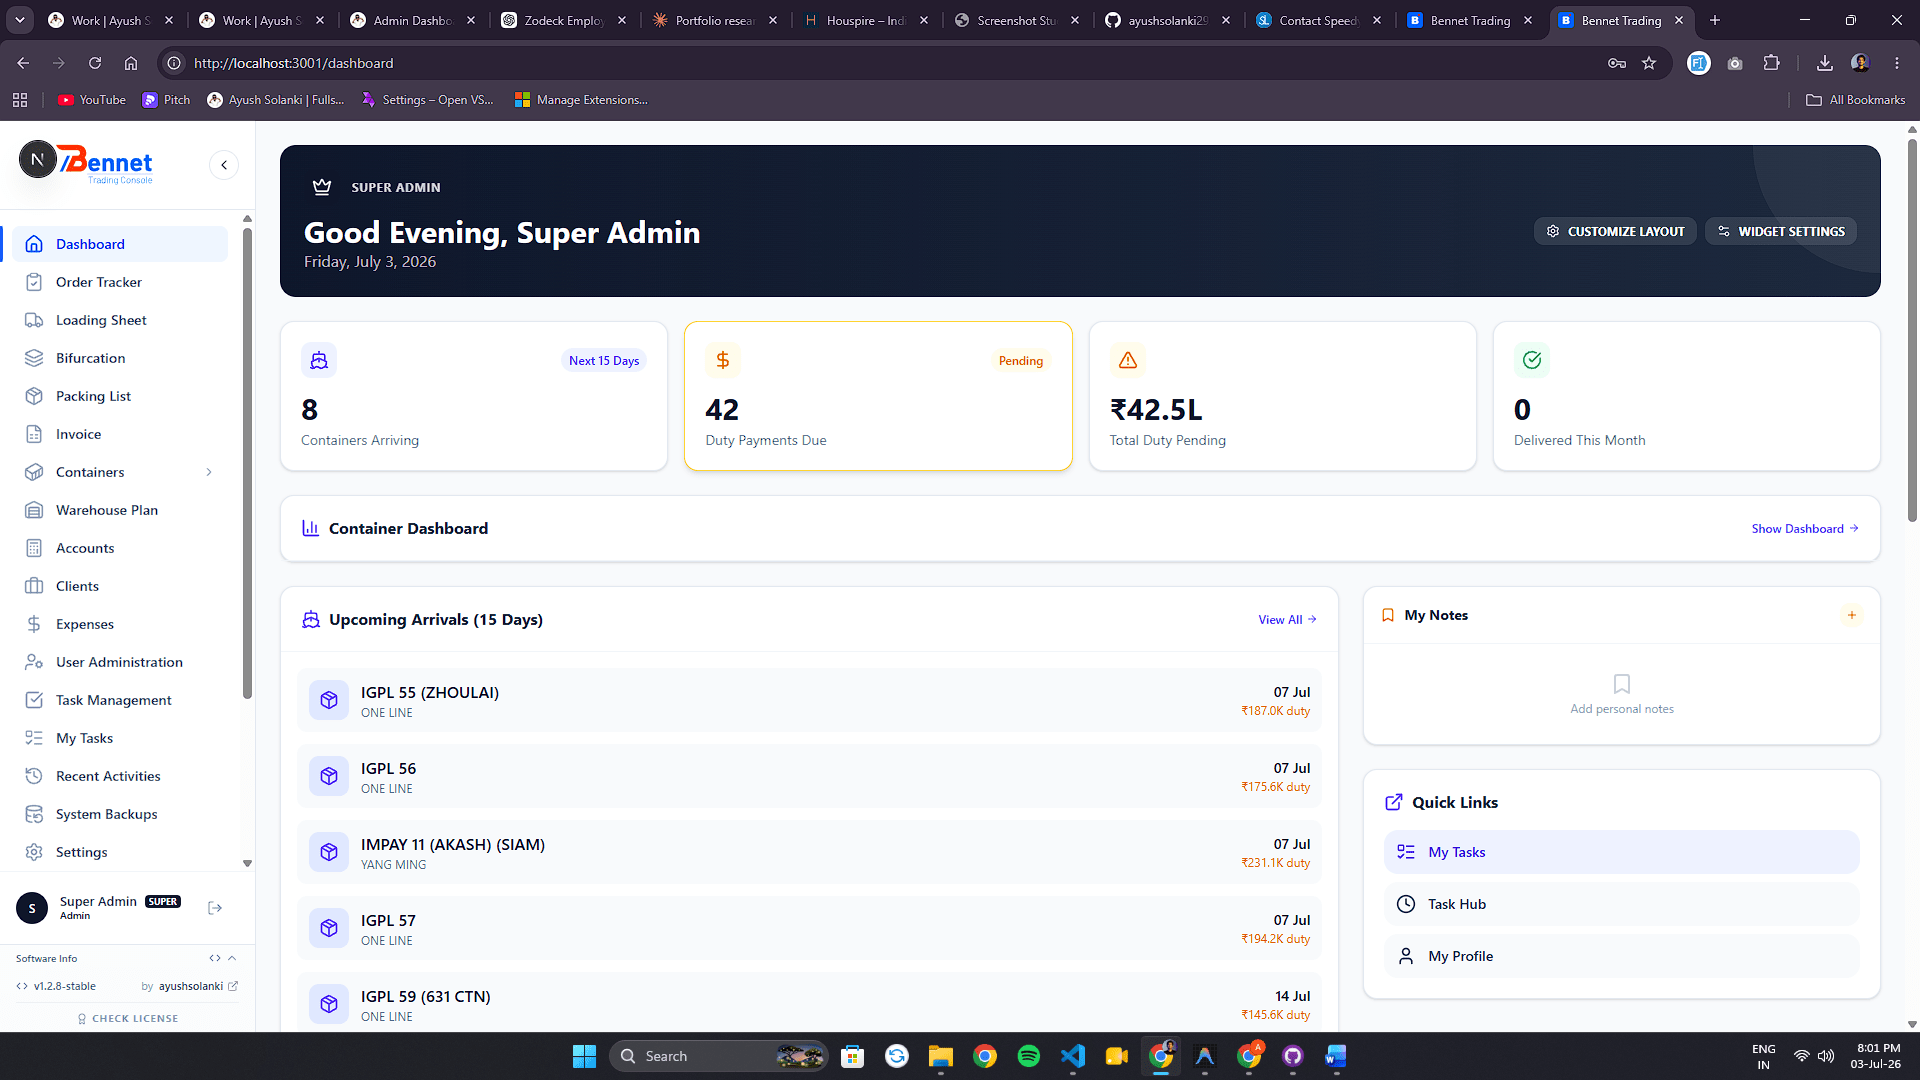Click the CUSTOMIZE LAYOUT button

(1615, 231)
